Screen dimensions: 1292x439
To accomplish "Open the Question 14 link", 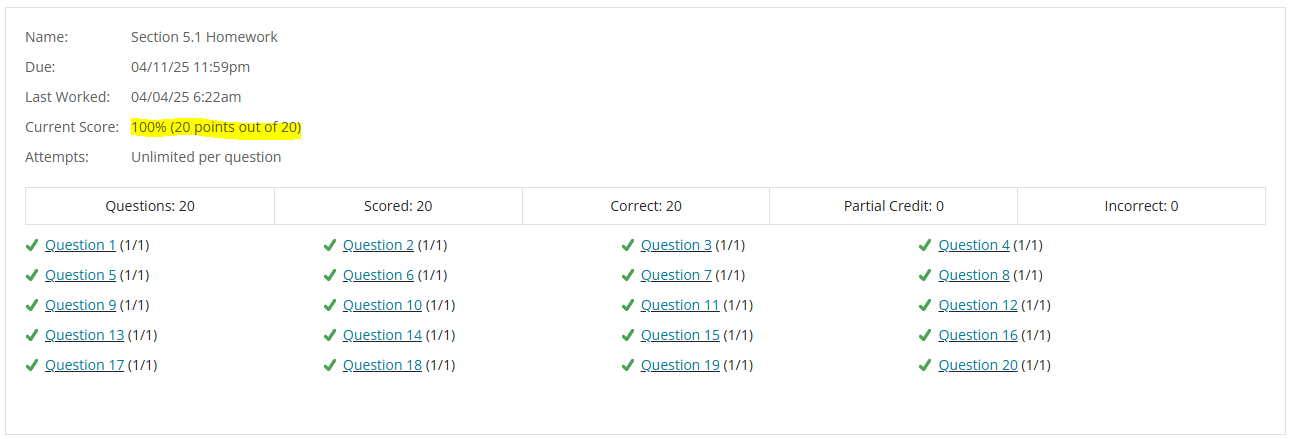I will click(x=382, y=335).
